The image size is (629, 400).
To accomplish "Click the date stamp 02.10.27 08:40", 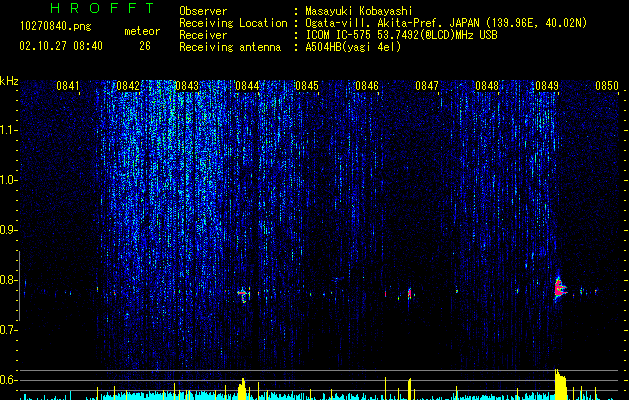I will tap(61, 46).
